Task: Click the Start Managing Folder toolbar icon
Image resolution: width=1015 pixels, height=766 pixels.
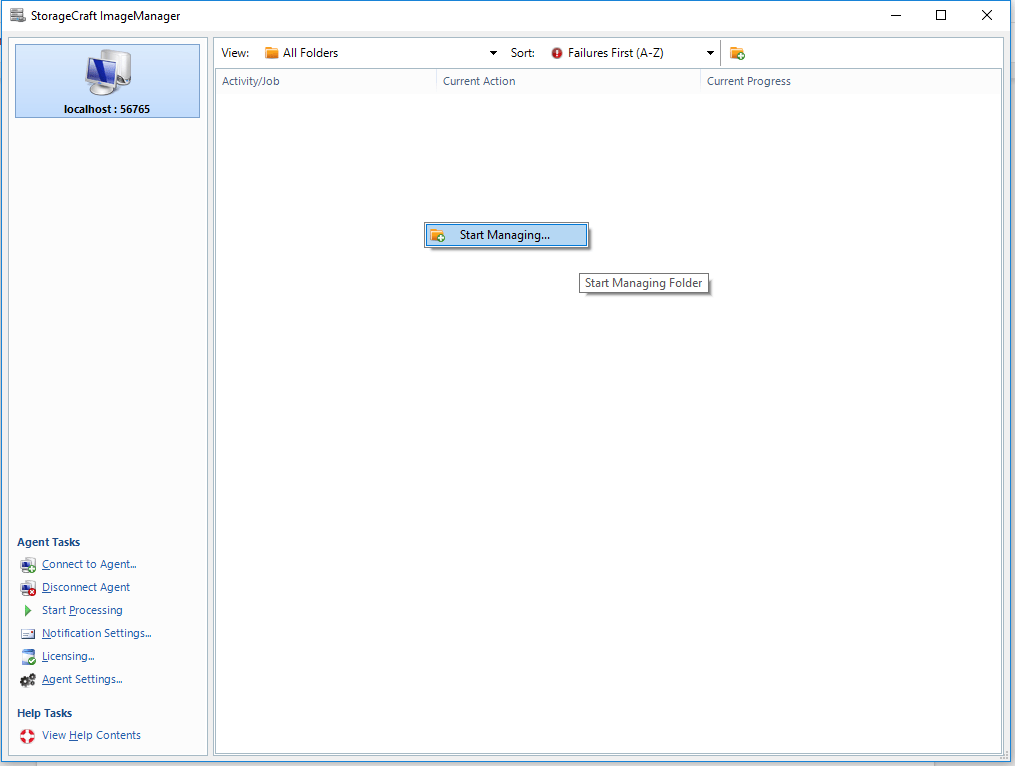Action: tap(737, 52)
